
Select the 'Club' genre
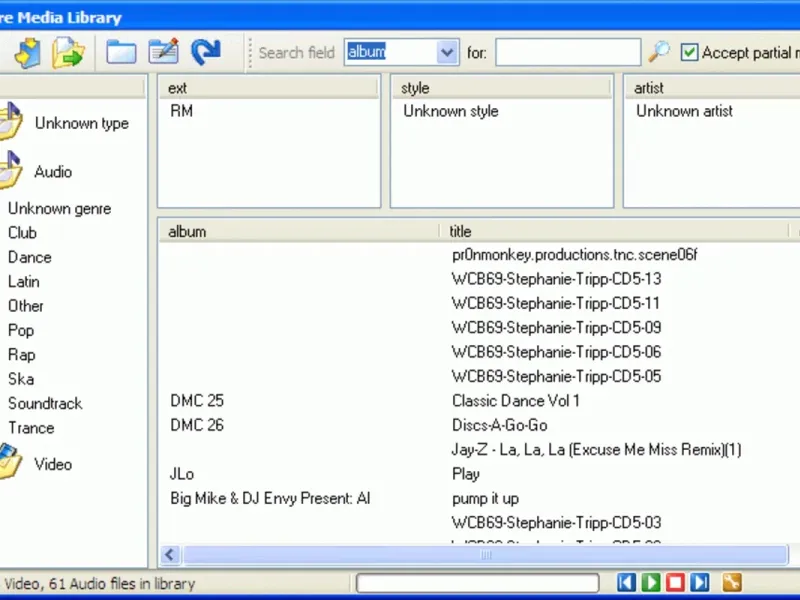coord(22,233)
